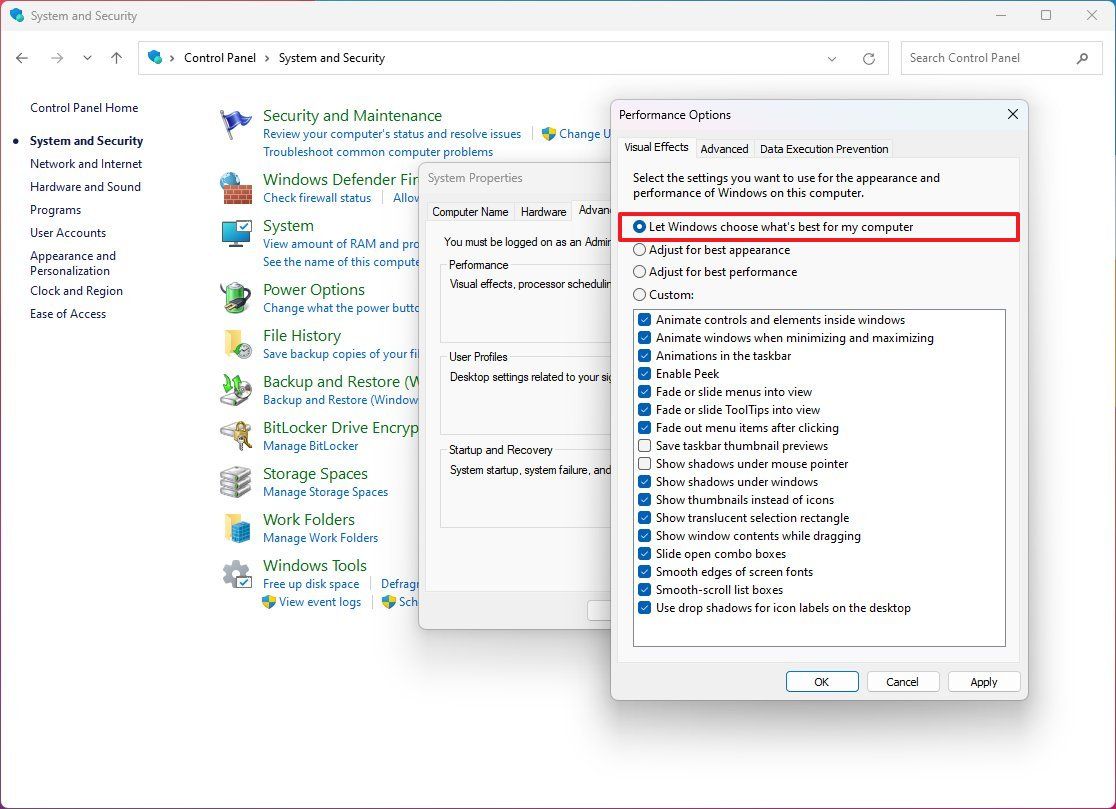Open the address bar dropdown arrow
Image resolution: width=1116 pixels, height=809 pixels.
pyautogui.click(x=832, y=58)
